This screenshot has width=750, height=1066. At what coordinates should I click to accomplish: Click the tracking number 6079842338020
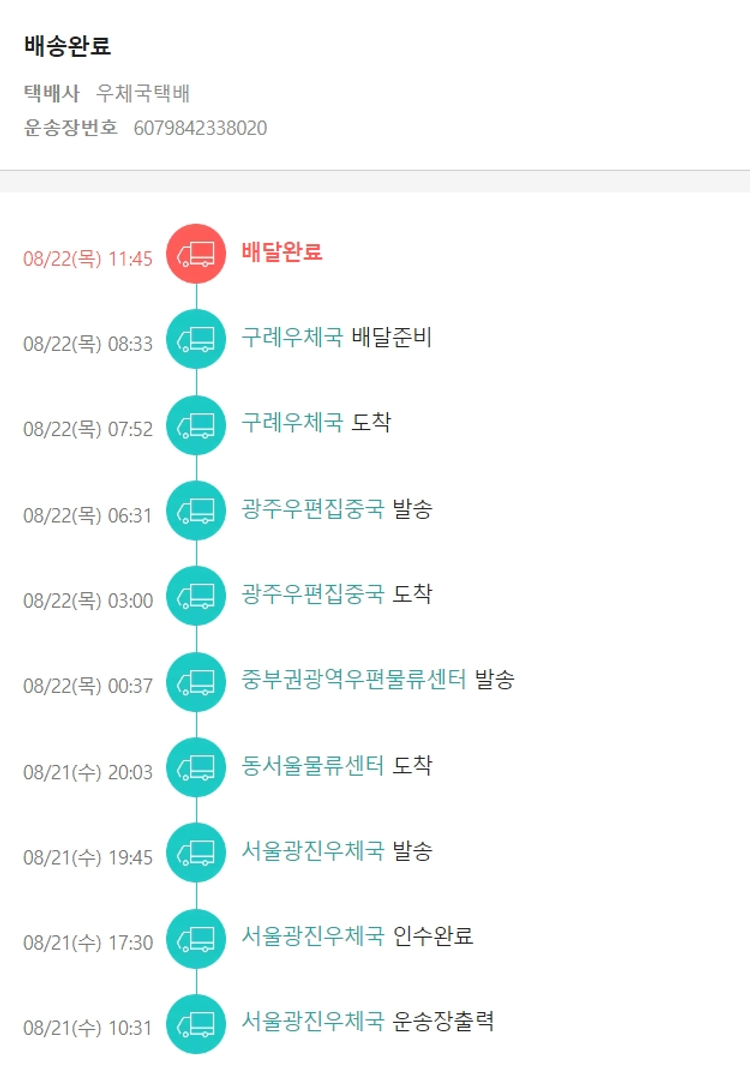200,128
